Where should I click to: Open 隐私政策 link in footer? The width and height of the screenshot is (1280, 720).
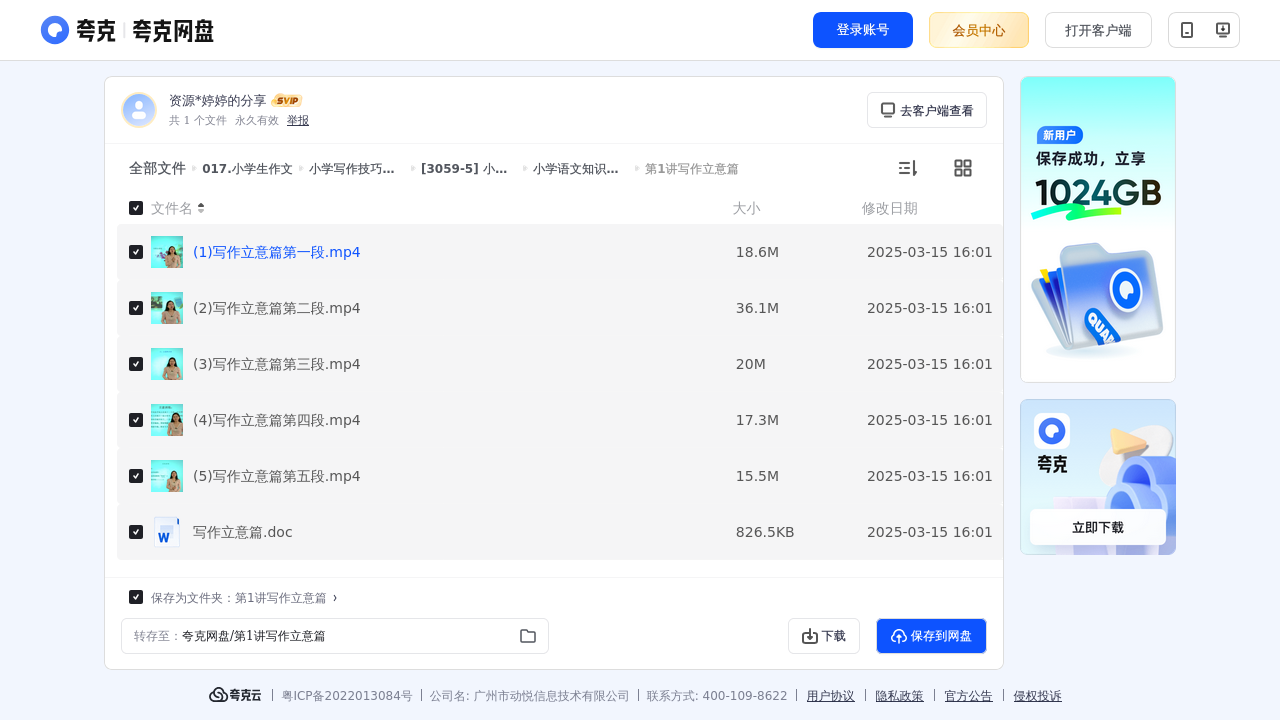coord(900,696)
